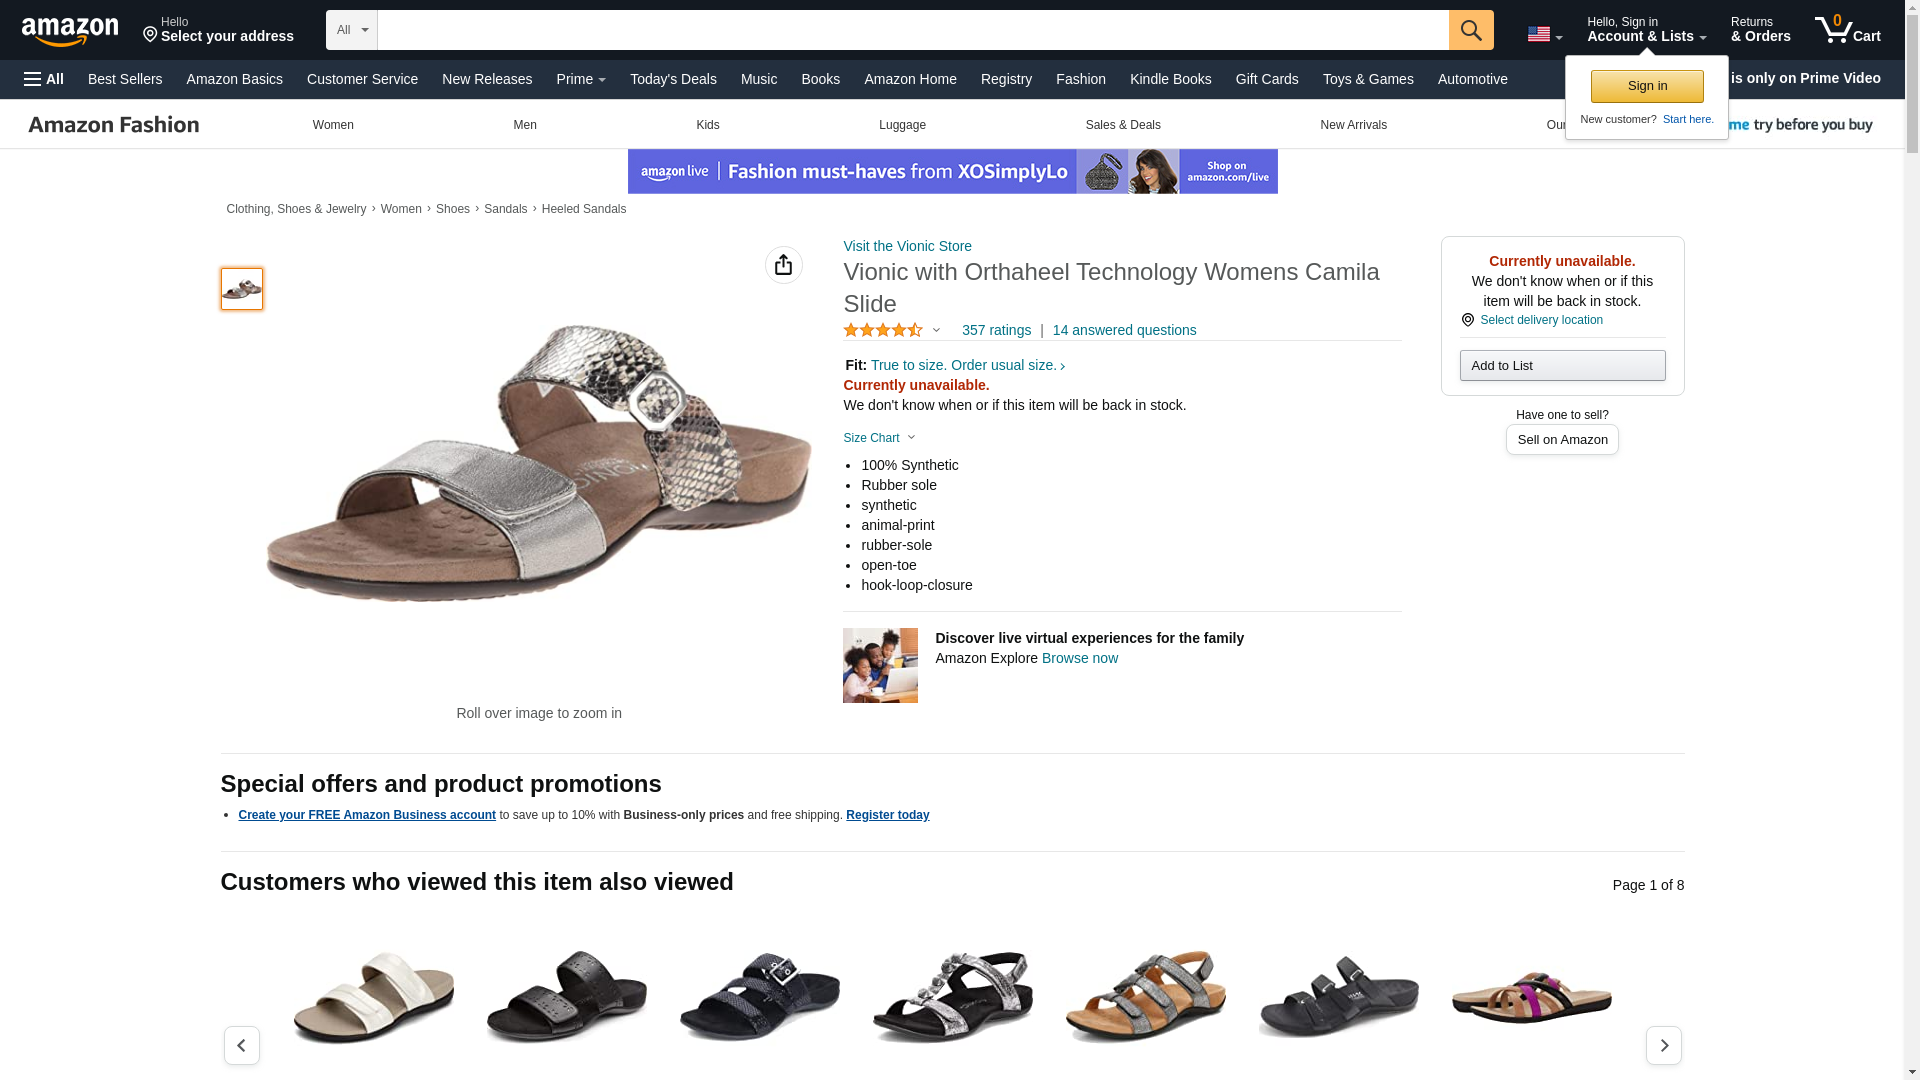This screenshot has height=1080, width=1920.
Task: Click the Add to List button
Action: (x=1561, y=365)
